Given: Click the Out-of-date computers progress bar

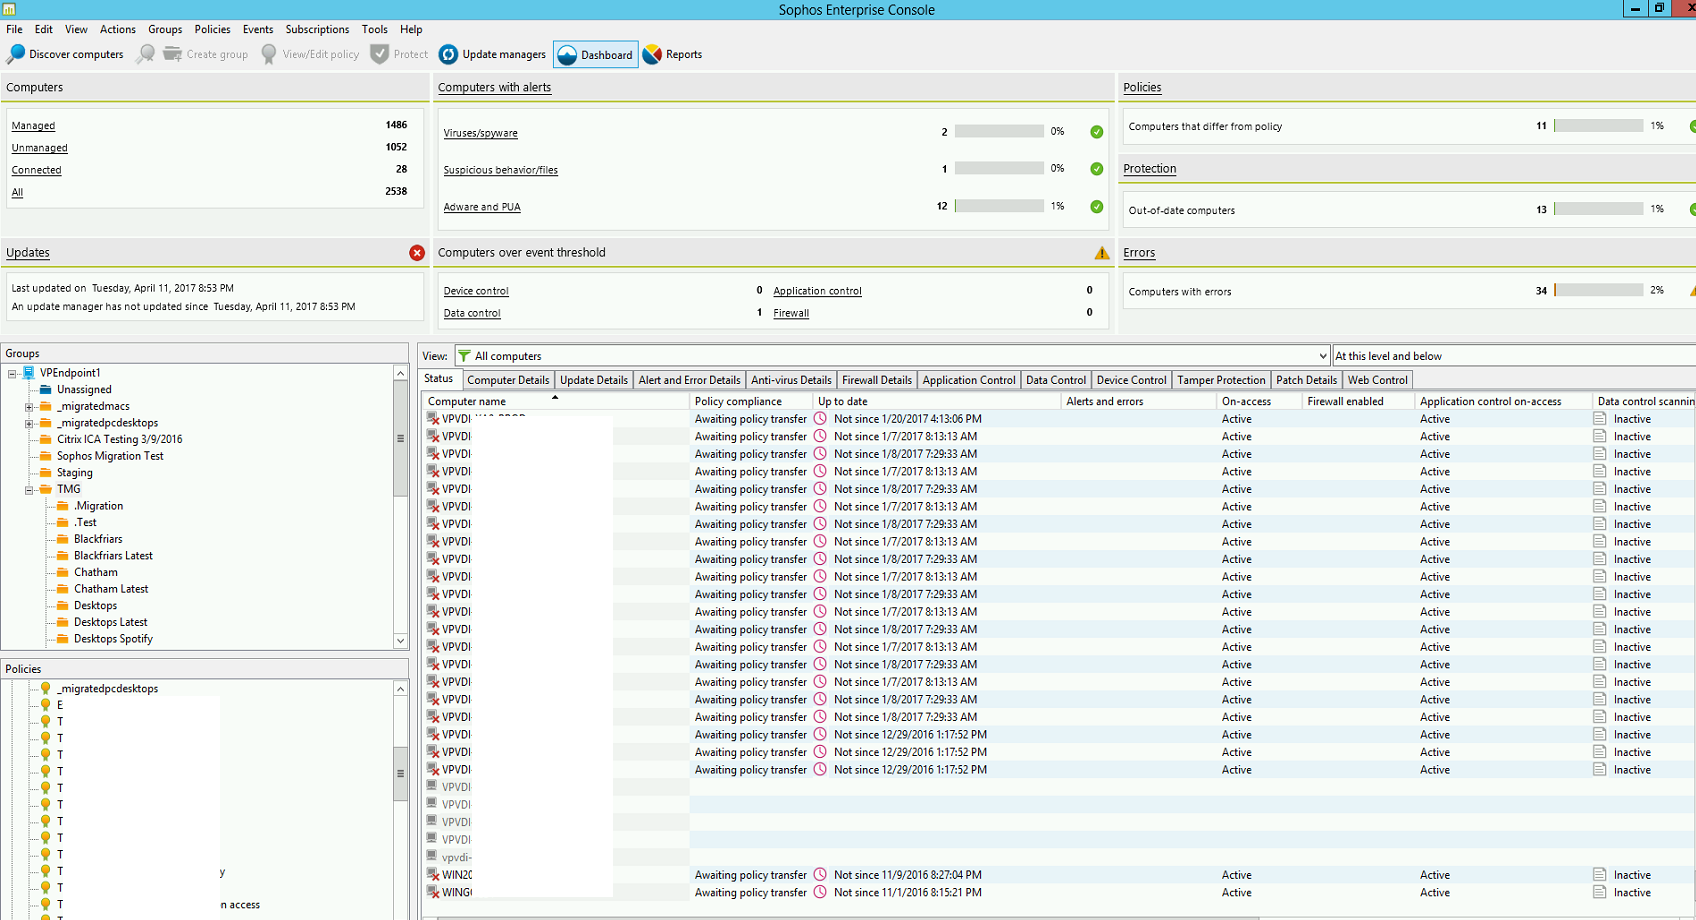Looking at the screenshot, I should pyautogui.click(x=1599, y=209).
